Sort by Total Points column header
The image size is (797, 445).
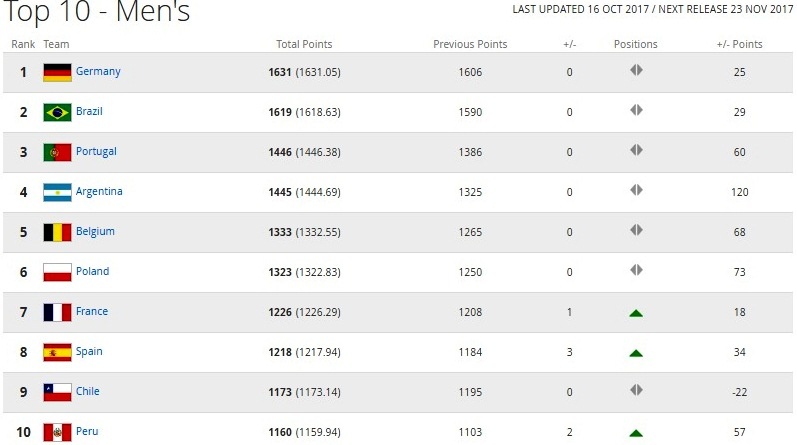click(304, 44)
